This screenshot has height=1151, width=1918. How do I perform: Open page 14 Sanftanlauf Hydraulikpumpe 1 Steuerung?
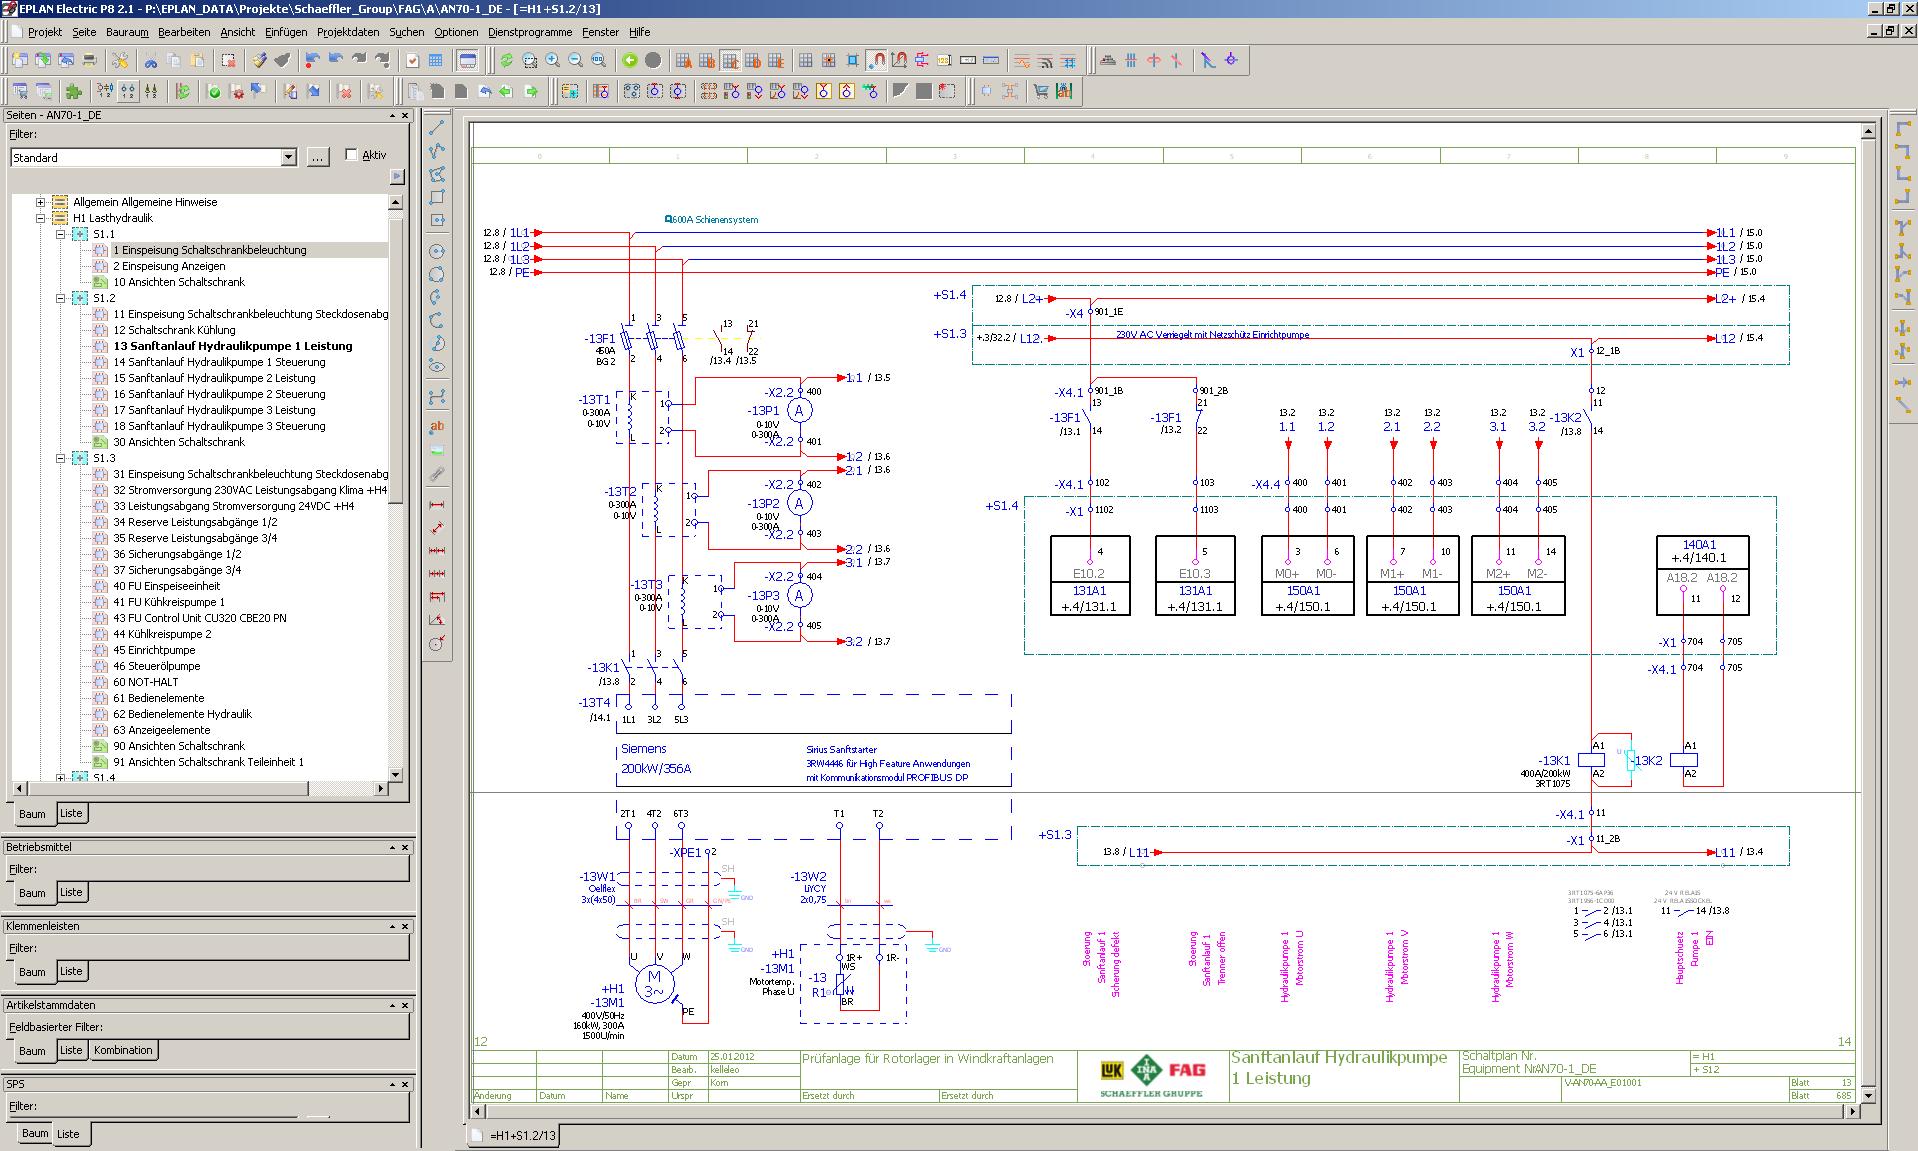(218, 362)
